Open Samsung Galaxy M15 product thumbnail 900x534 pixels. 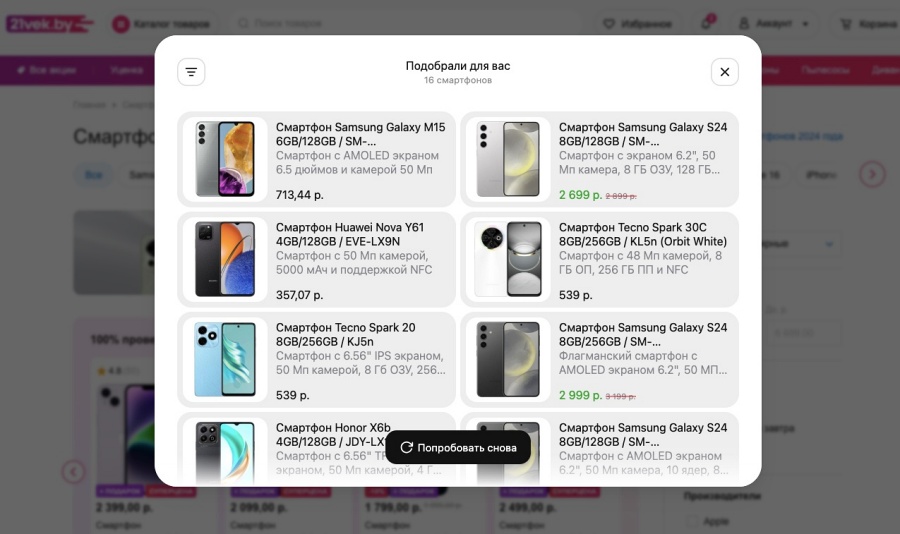coord(225,159)
